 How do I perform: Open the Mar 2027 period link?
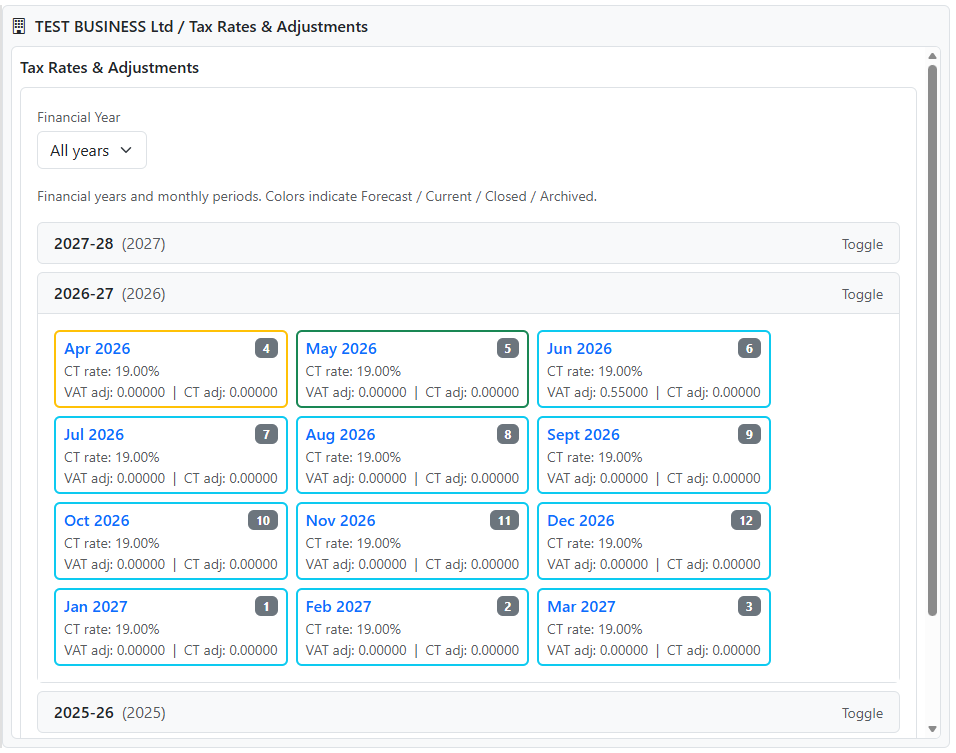point(581,607)
